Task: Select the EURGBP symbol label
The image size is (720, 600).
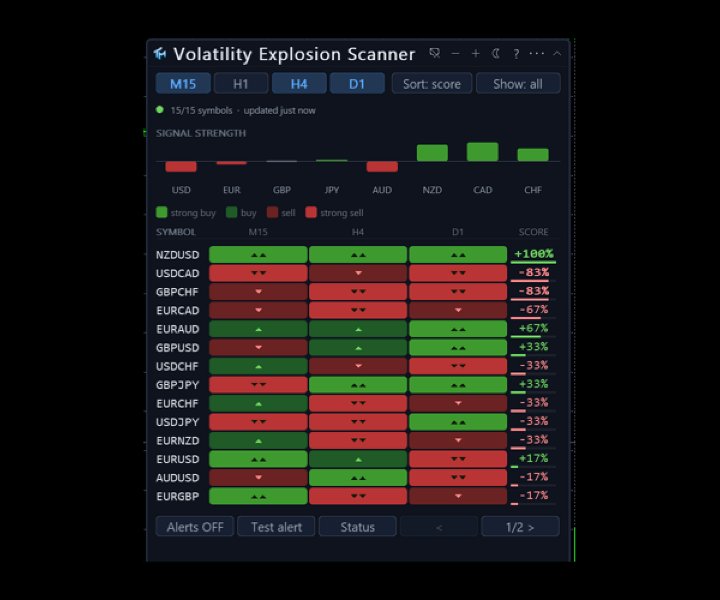Action: (x=178, y=496)
